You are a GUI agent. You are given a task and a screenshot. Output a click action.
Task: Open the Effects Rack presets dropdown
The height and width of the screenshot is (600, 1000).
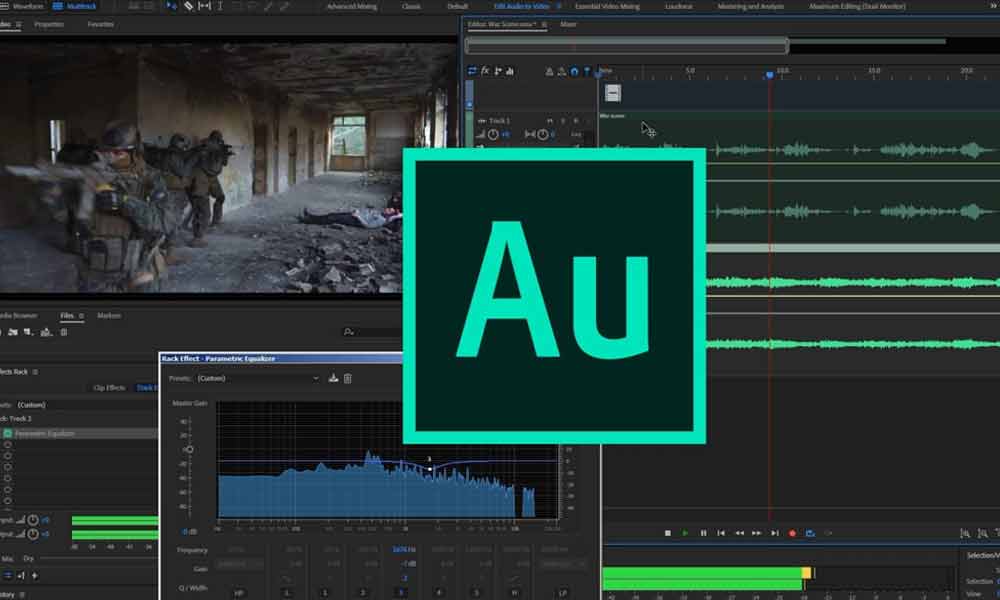tap(80, 404)
